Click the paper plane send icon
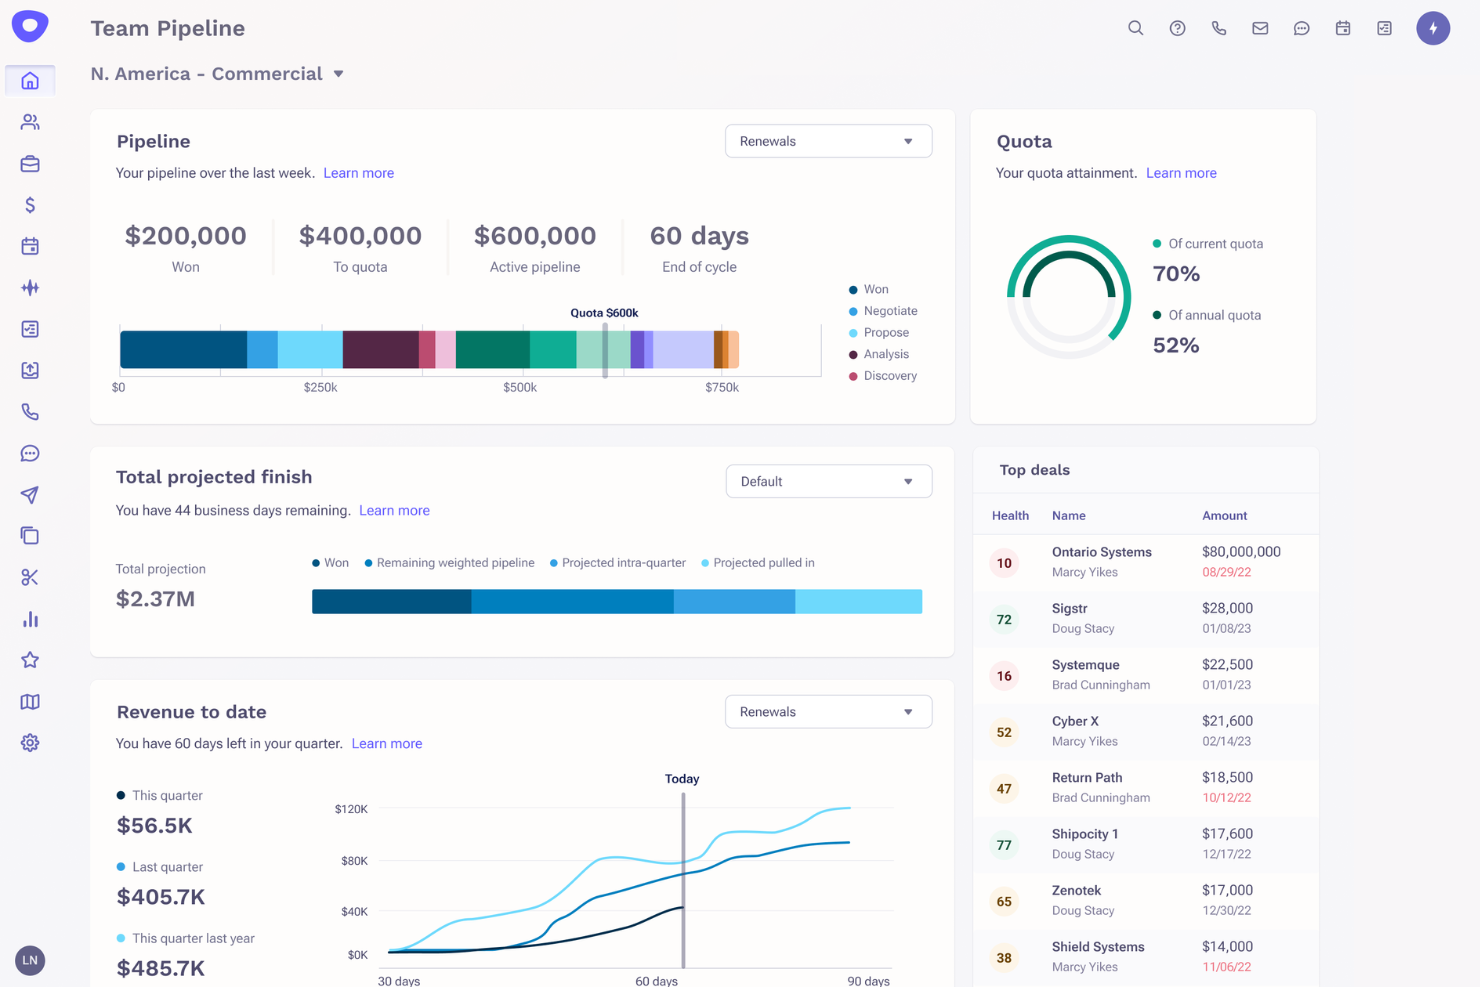 coord(30,495)
